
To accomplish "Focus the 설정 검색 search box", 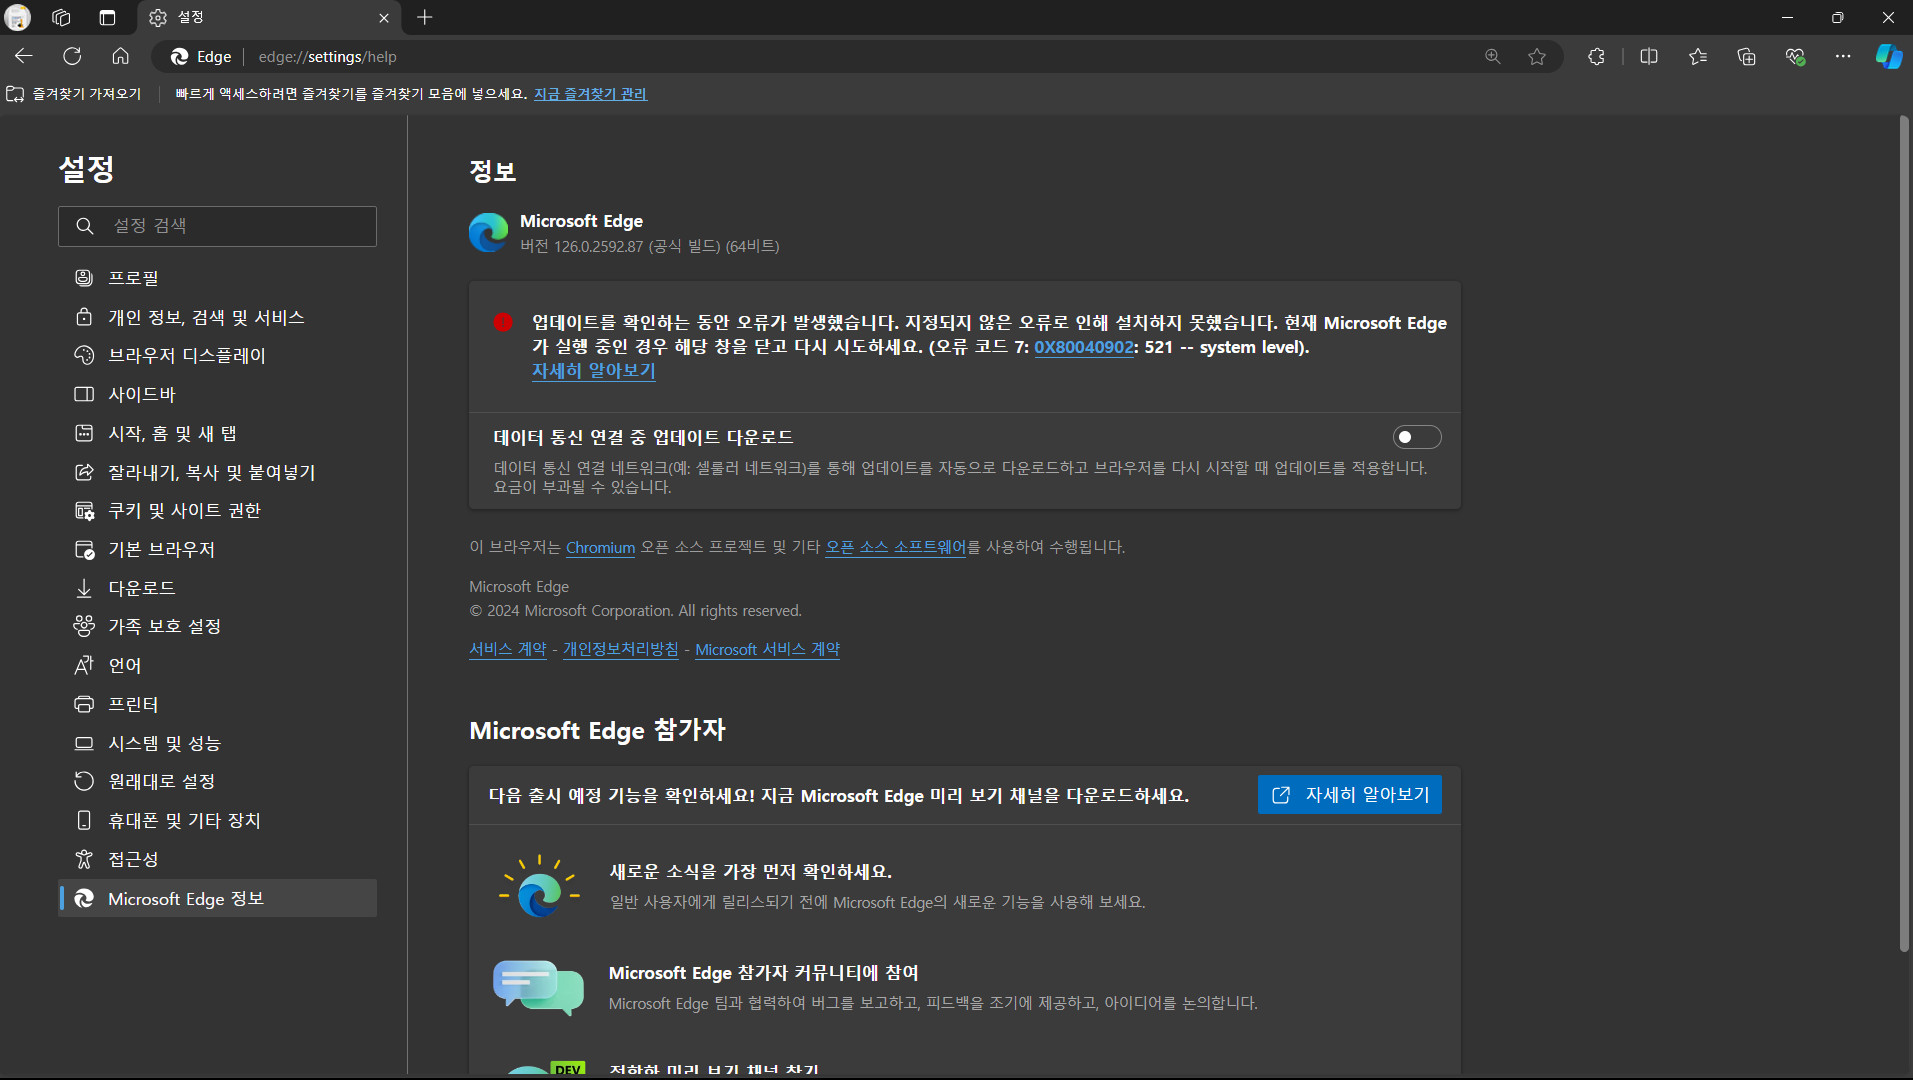I will click(217, 226).
